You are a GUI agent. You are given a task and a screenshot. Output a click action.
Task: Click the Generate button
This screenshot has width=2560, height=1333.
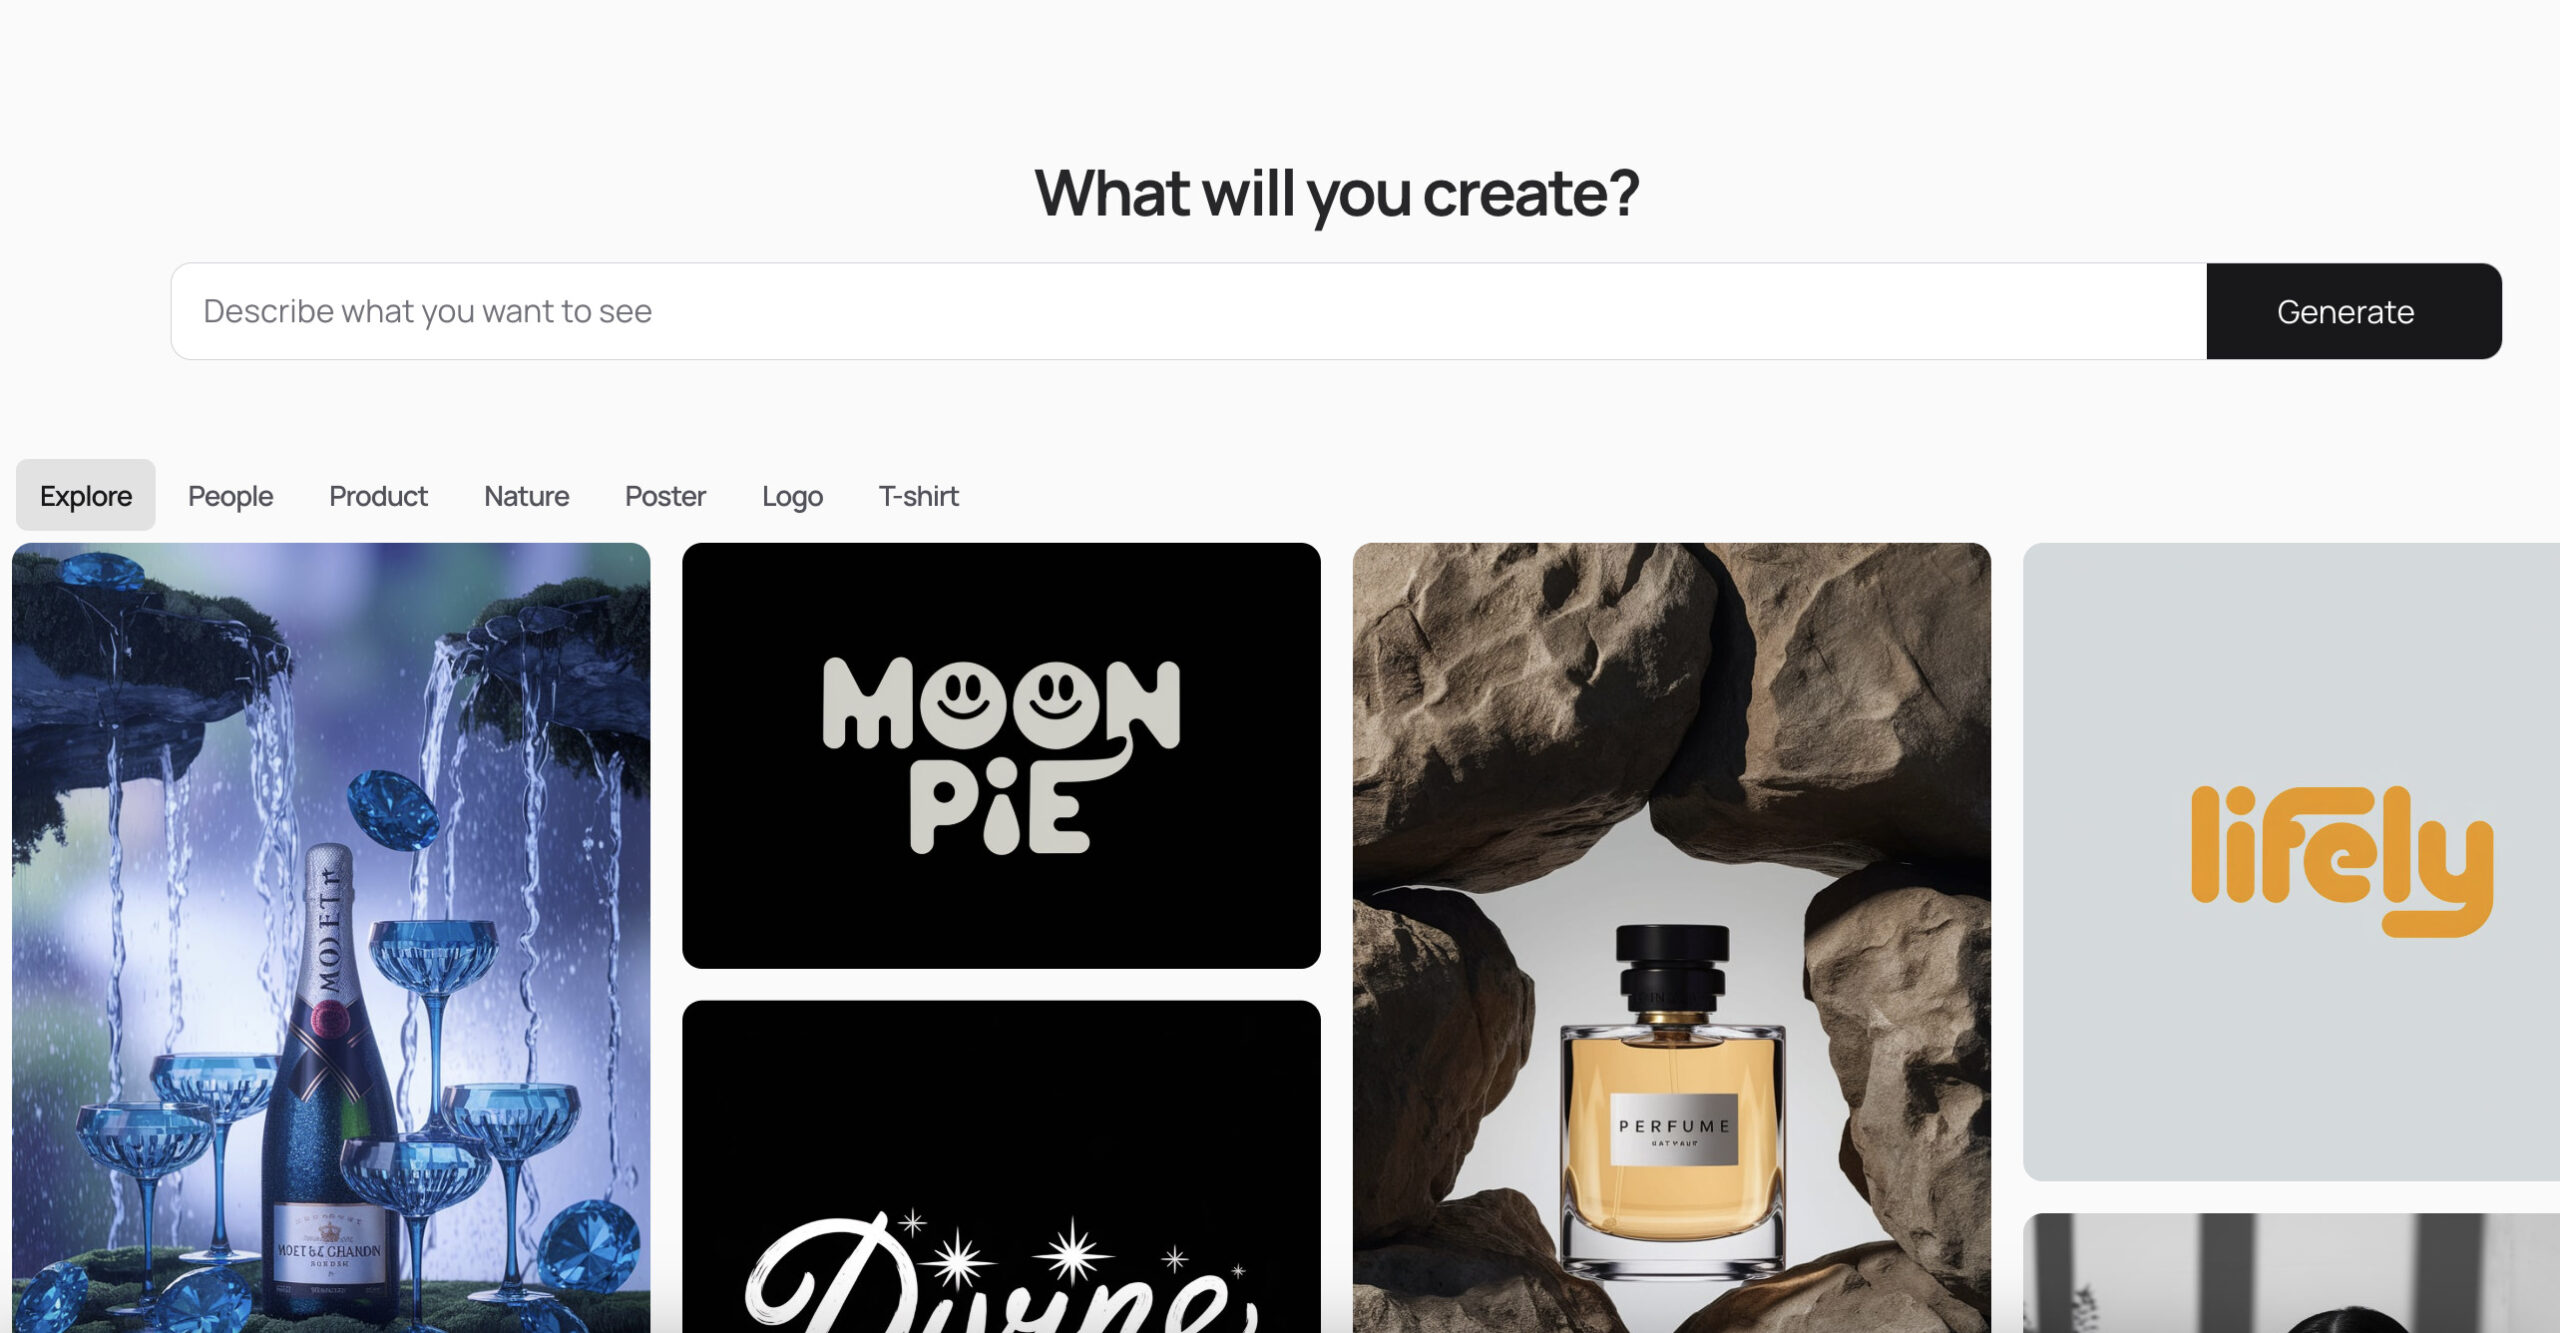(x=2353, y=311)
